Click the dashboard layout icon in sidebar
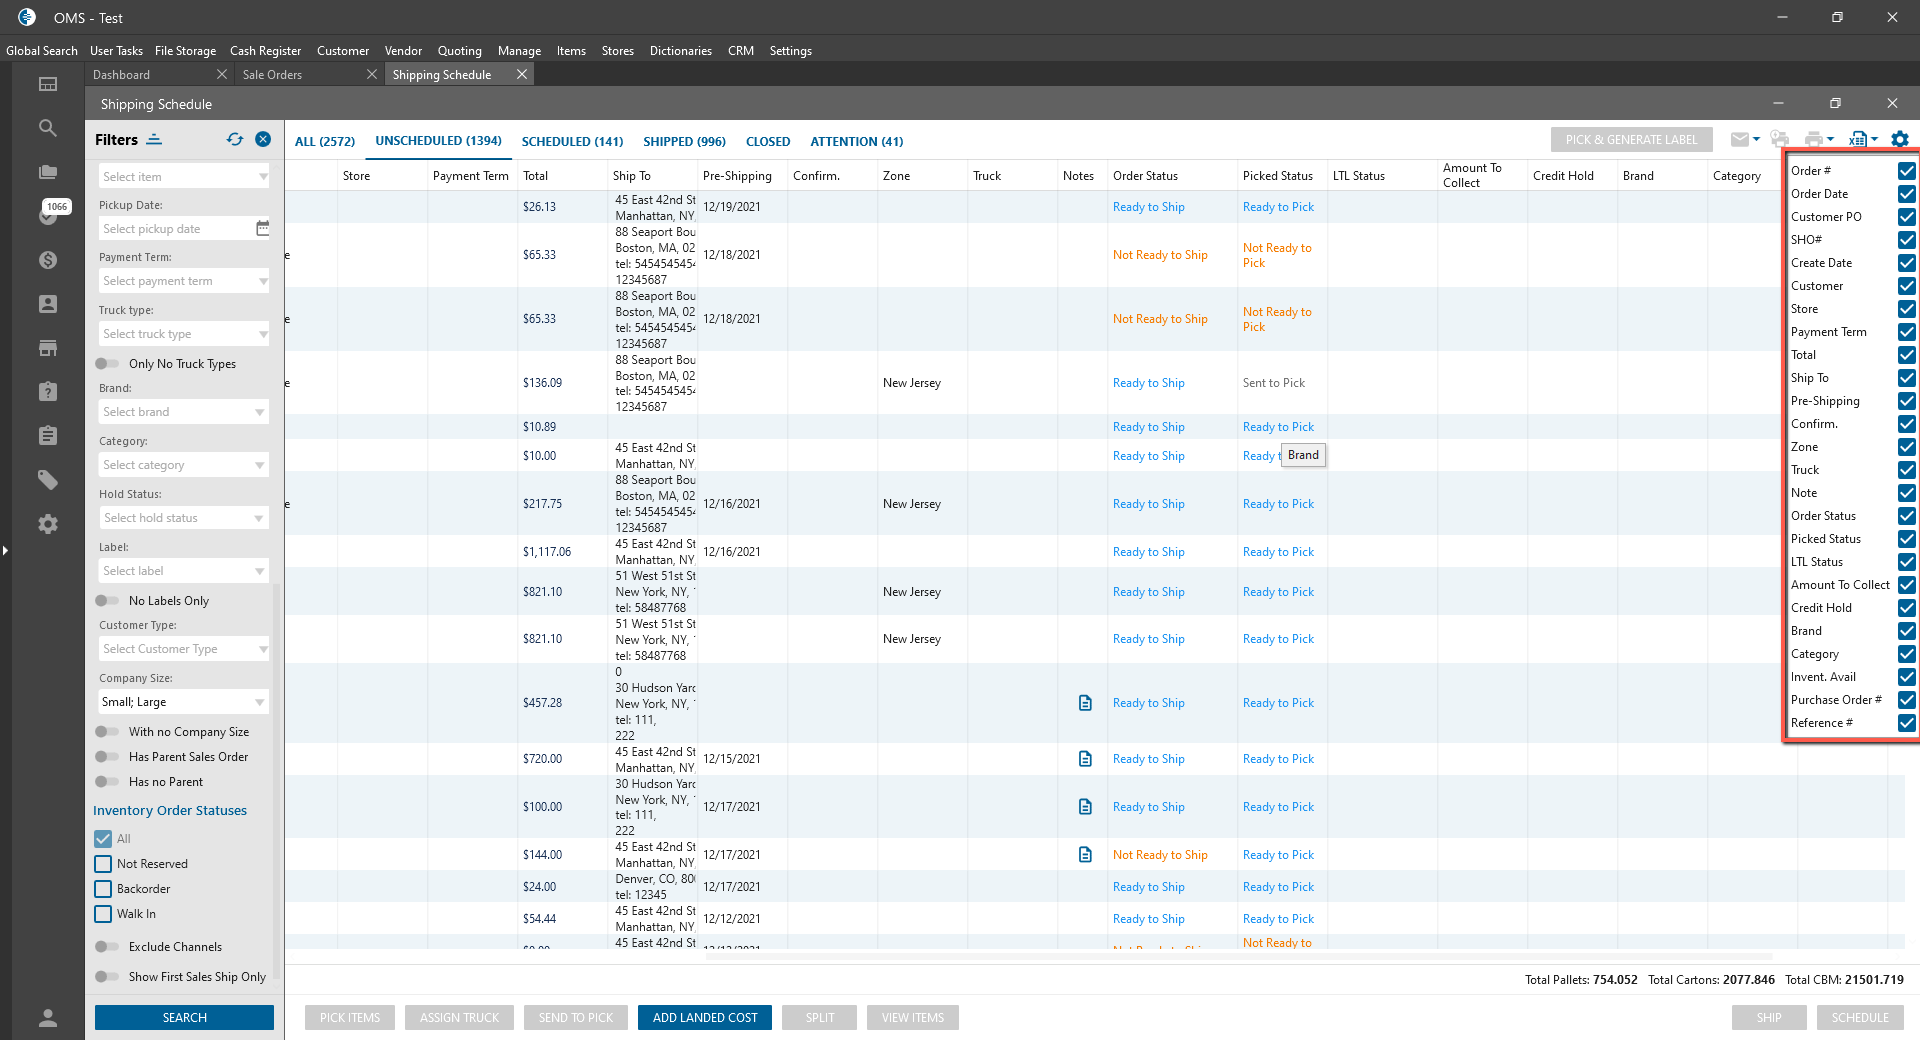Screen dimensions: 1920x1040 (47, 84)
